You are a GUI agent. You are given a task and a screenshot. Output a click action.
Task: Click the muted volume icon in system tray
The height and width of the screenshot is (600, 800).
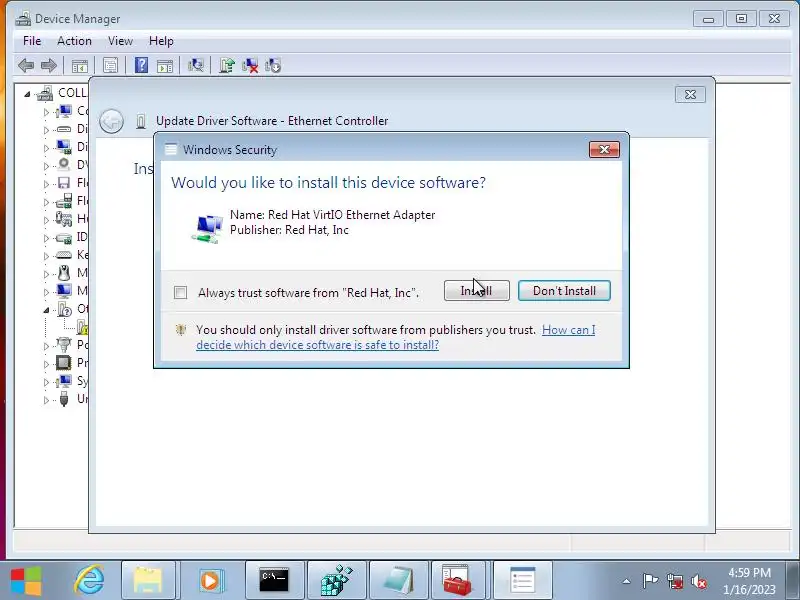tap(698, 581)
